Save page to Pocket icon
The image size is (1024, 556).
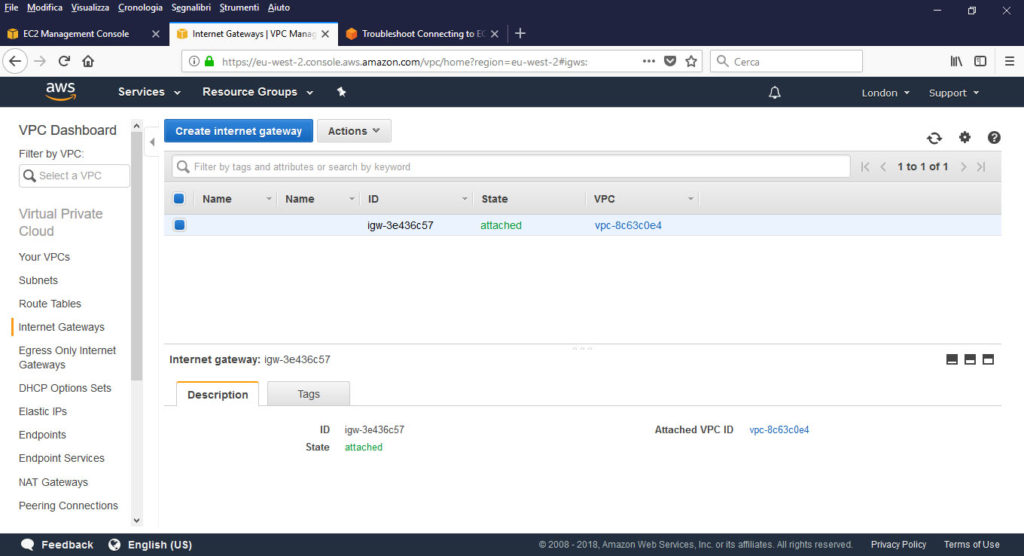pyautogui.click(x=670, y=61)
